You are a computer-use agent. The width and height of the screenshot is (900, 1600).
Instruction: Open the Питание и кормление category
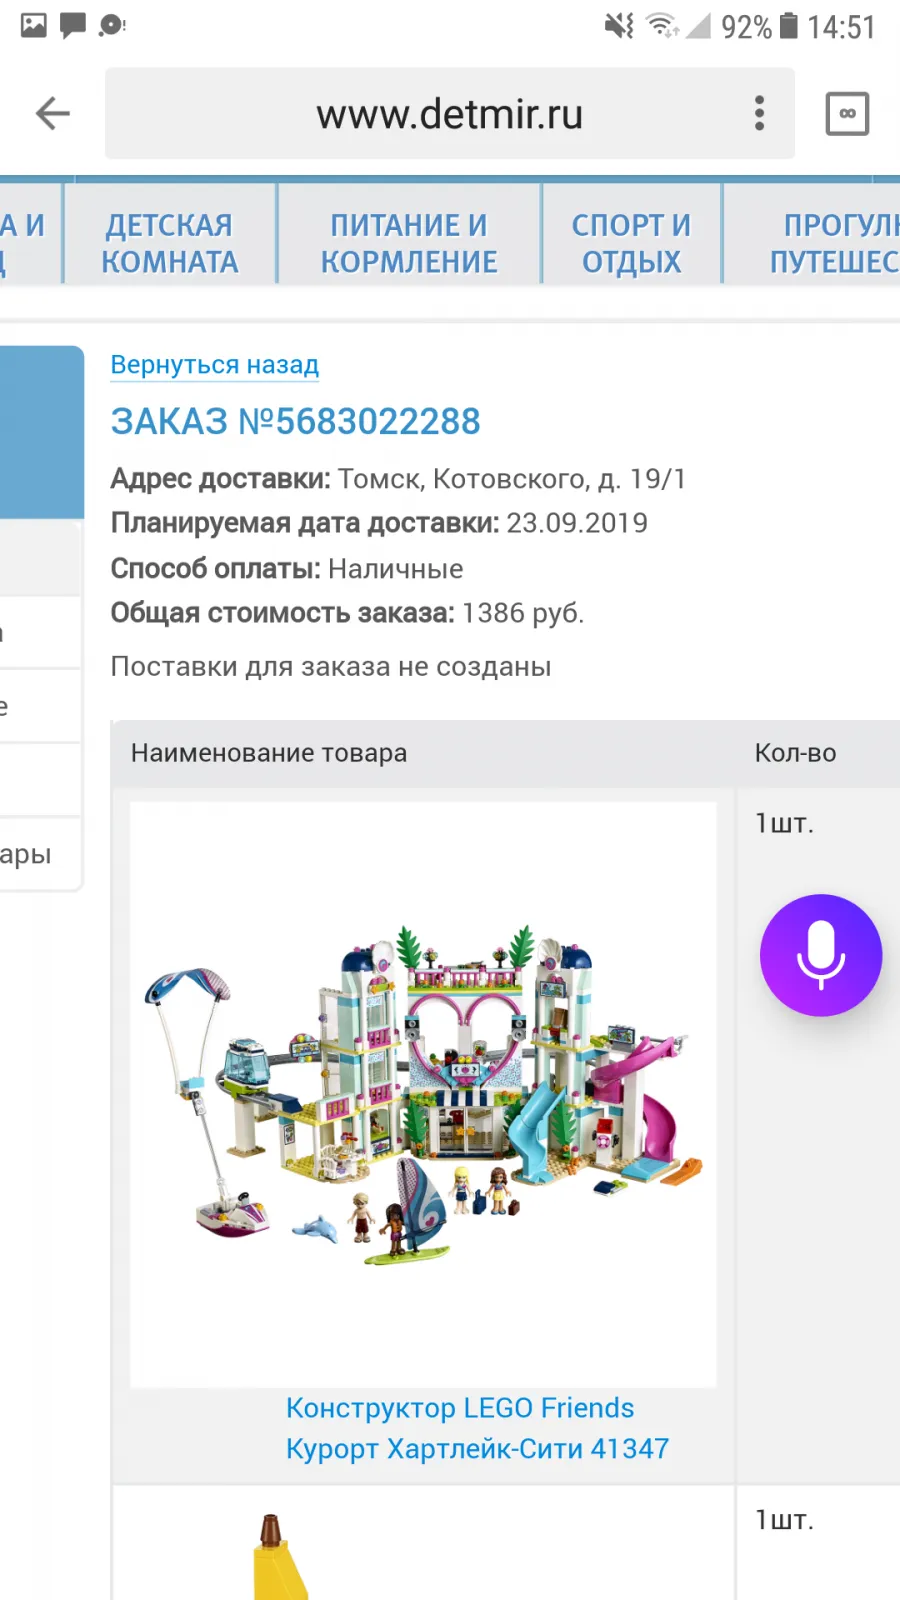[409, 243]
